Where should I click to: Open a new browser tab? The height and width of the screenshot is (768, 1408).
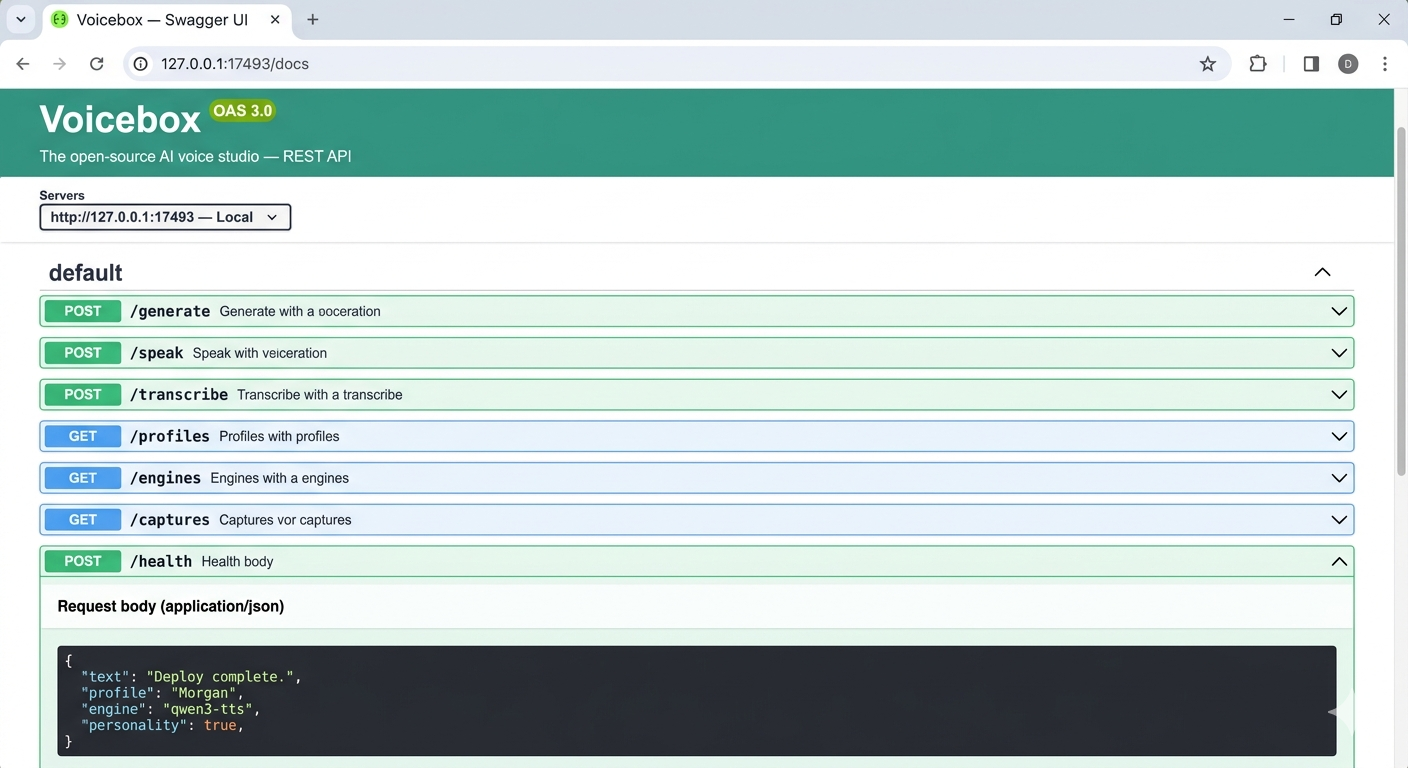point(313,20)
